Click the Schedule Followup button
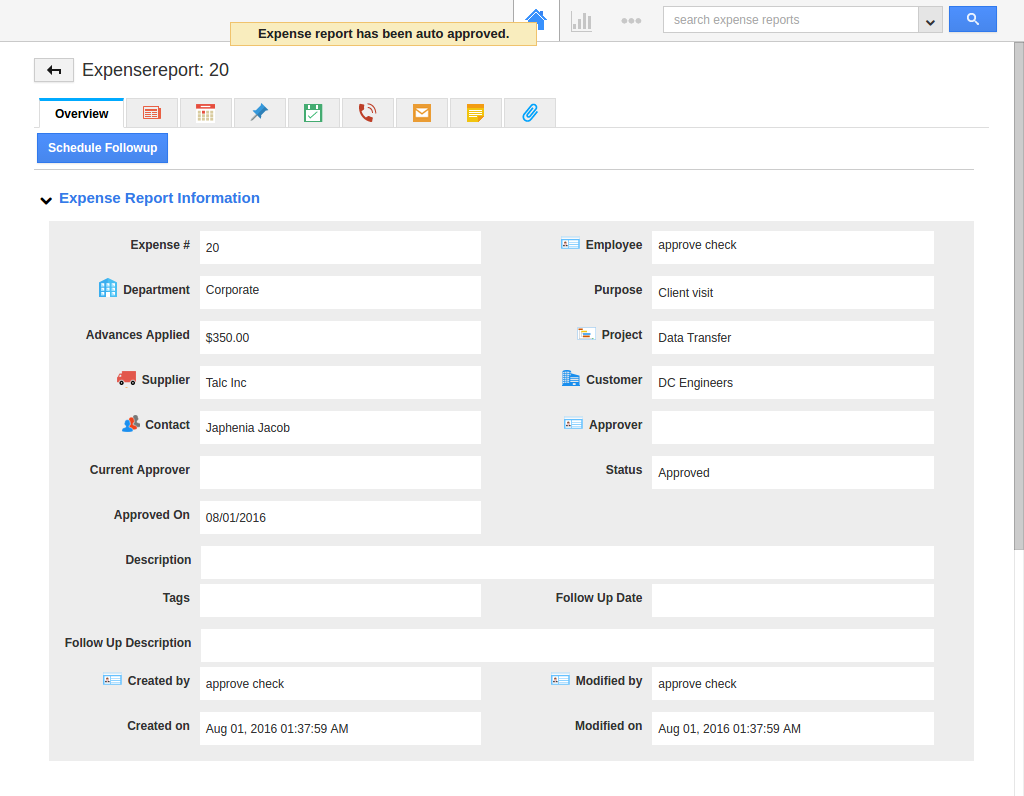Screen dimensions: 1024x796 tap(103, 148)
